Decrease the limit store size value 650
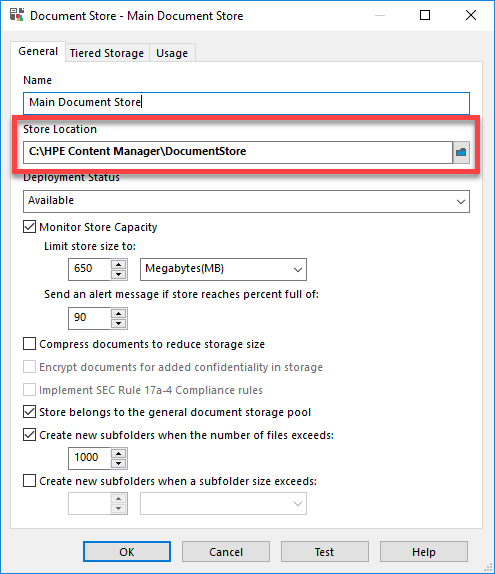 coord(118,275)
